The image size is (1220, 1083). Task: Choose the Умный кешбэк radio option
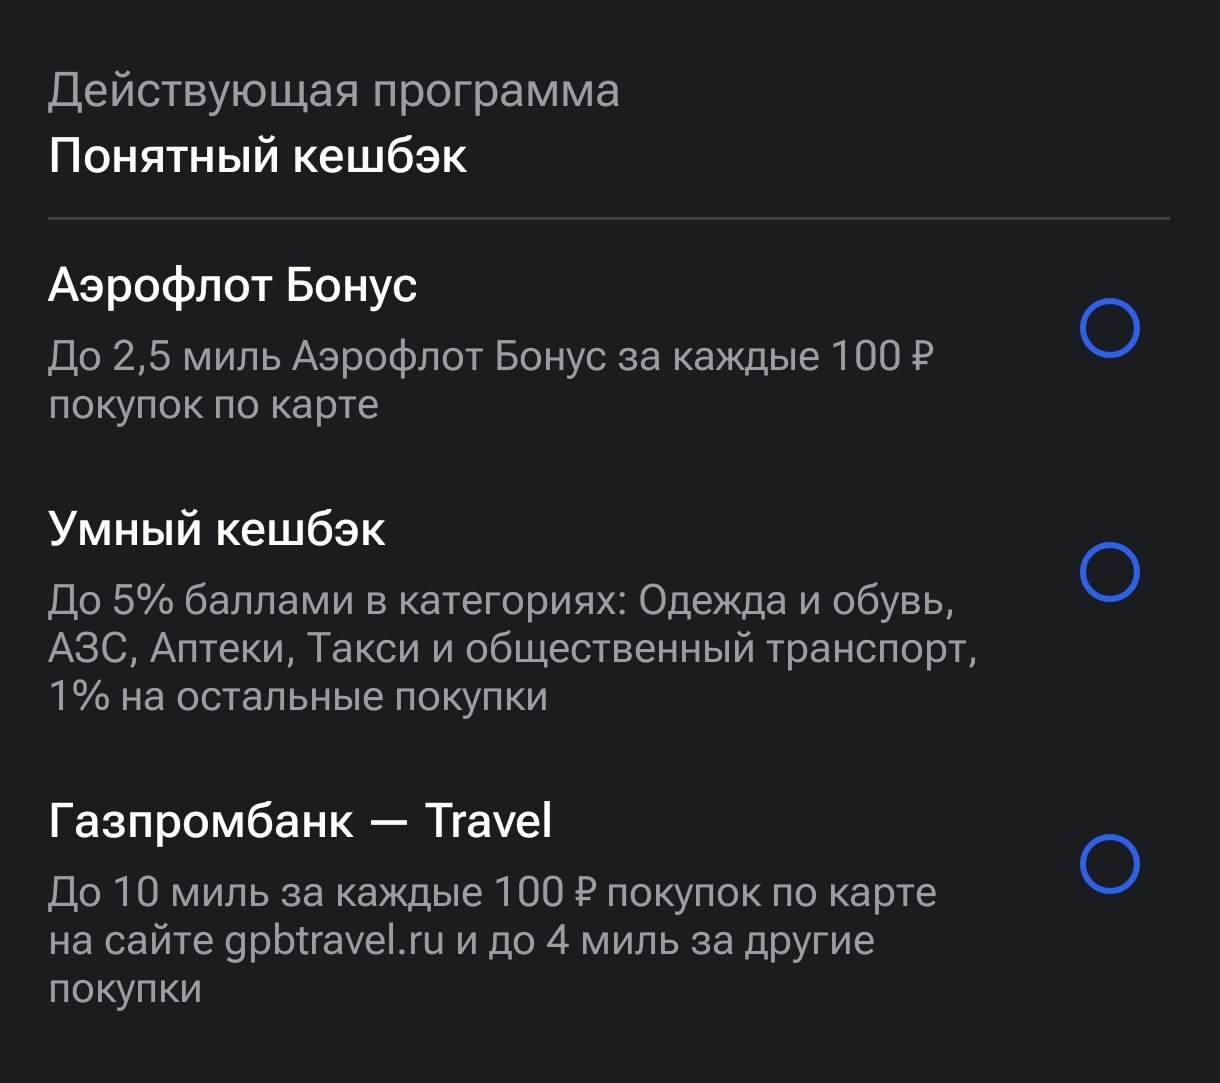click(1109, 572)
